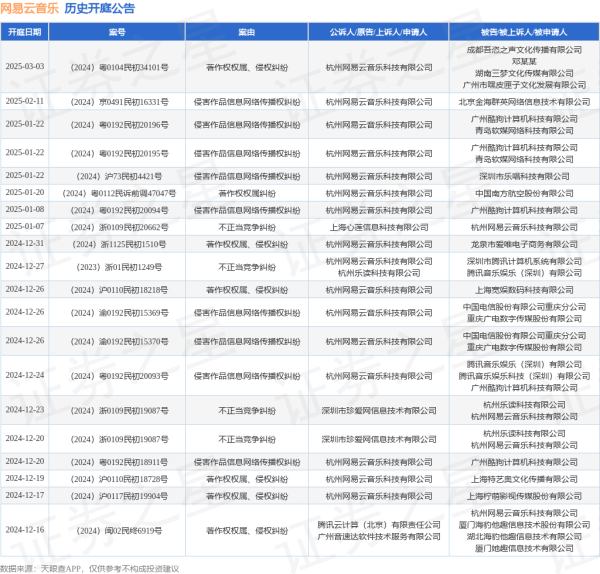
Task: Click case number 粤0104民初34101号
Action: tap(119, 67)
